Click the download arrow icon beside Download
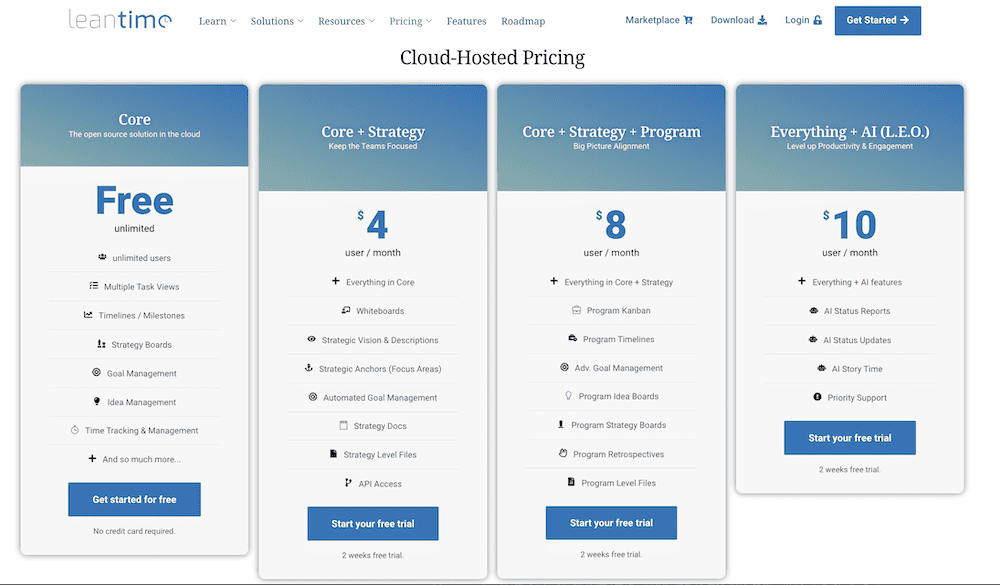 [x=761, y=19]
